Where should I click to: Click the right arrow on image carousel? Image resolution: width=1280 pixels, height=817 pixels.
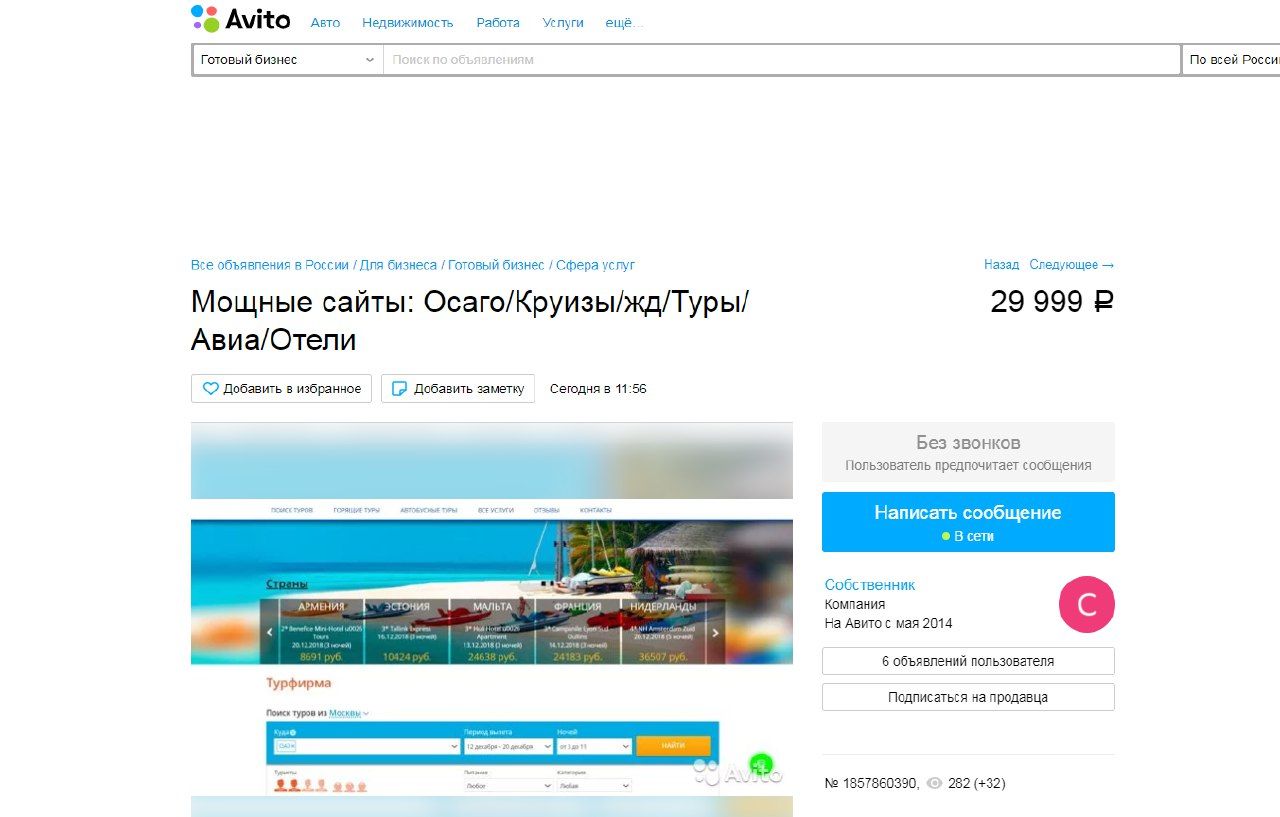[x=715, y=632]
